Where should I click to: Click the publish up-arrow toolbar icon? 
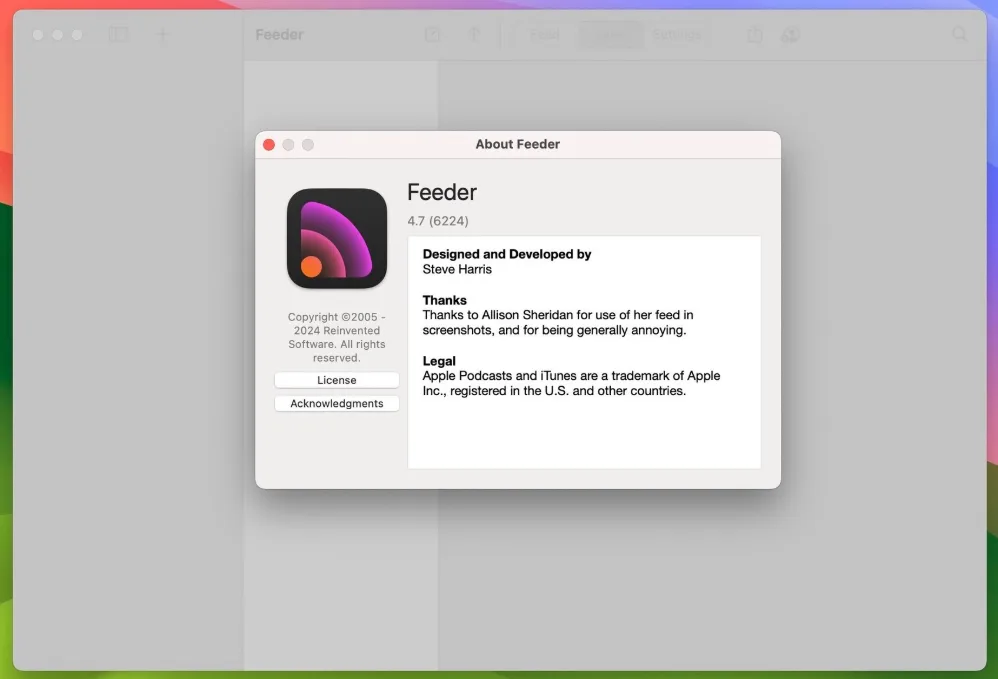point(475,35)
